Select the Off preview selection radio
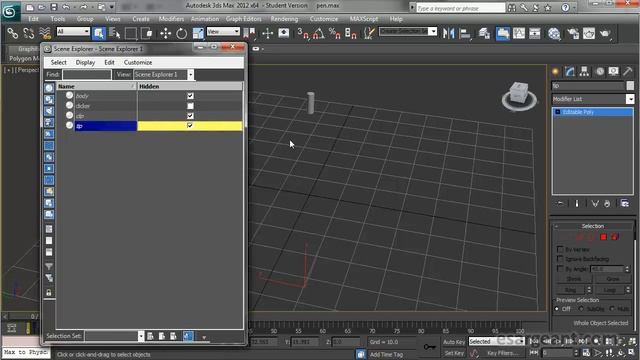640x360 pixels. pyautogui.click(x=557, y=309)
